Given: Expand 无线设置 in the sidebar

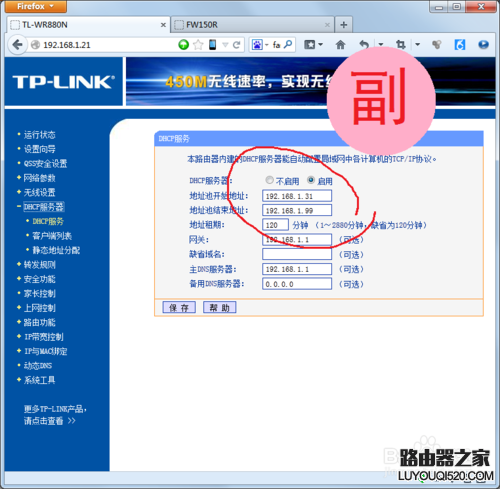Looking at the screenshot, I should (x=39, y=192).
